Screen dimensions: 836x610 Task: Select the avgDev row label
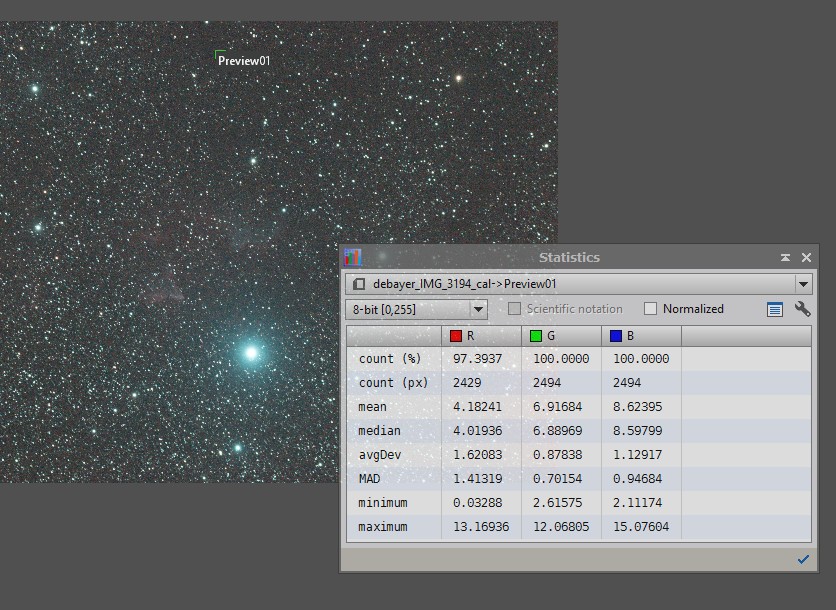pos(379,455)
